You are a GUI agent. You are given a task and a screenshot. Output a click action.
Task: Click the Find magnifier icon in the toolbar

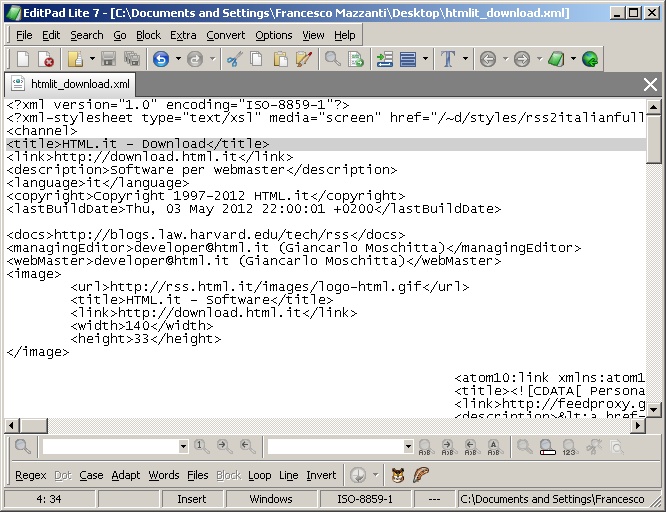[x=332, y=60]
